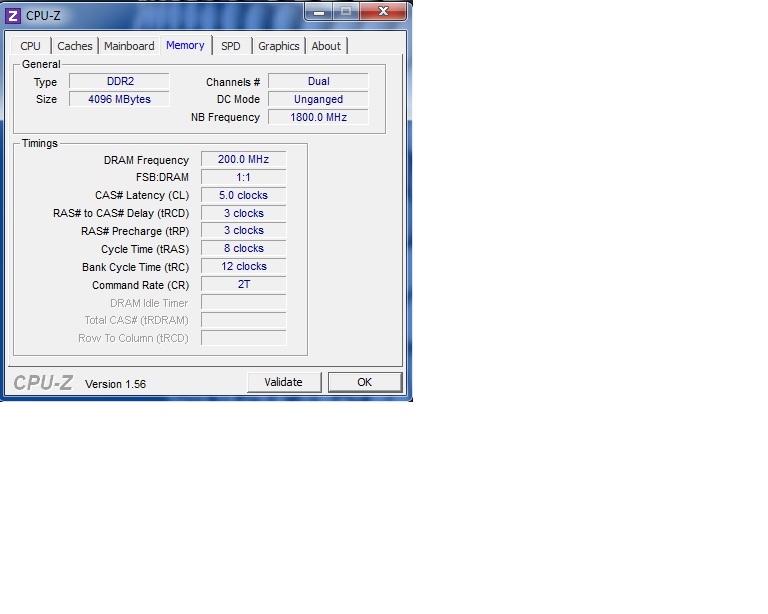768x614 pixels.
Task: Click the RAS# to CAS# Delay label
Action: coord(121,213)
